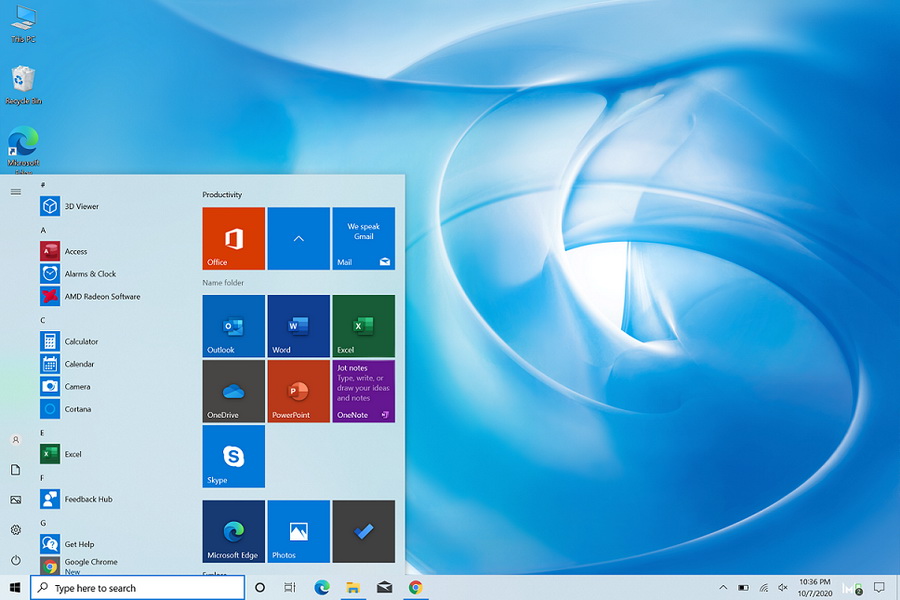
Task: Open 3D Viewer from the app list
Action: click(81, 206)
